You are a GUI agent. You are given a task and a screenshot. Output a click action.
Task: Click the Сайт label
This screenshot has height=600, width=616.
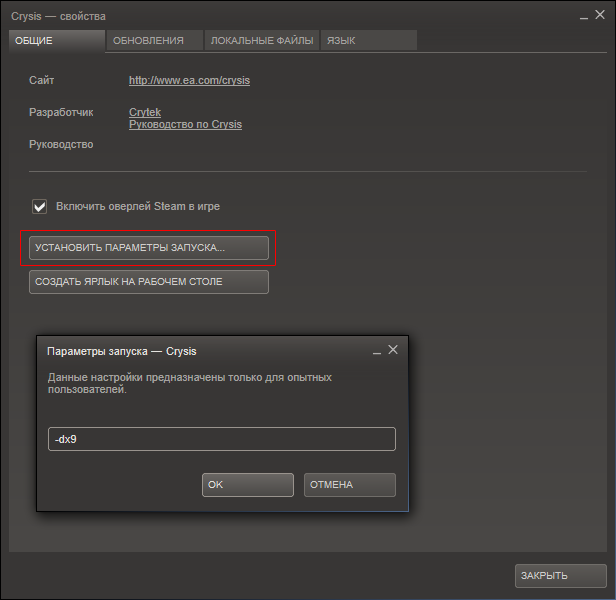pyautogui.click(x=42, y=80)
